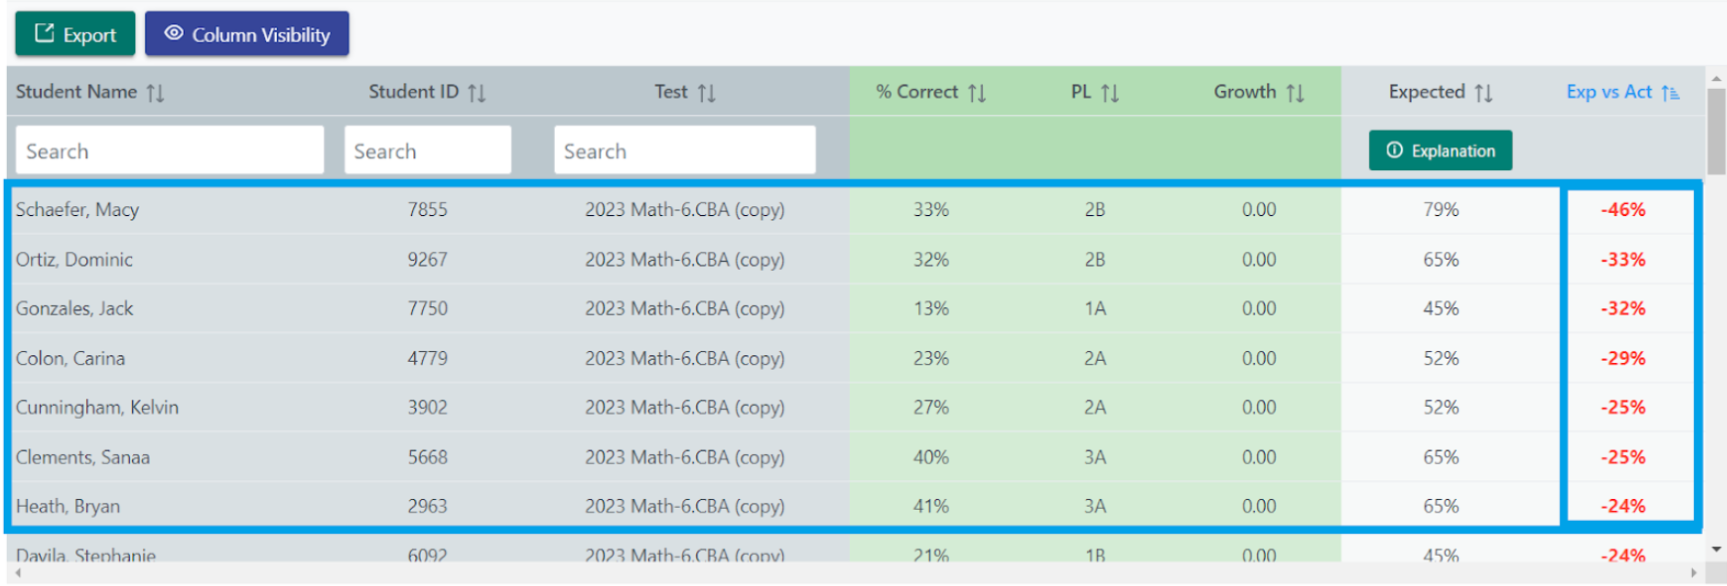Image resolution: width=1727 pixels, height=586 pixels.
Task: Click student ID 5668
Action: [427, 457]
